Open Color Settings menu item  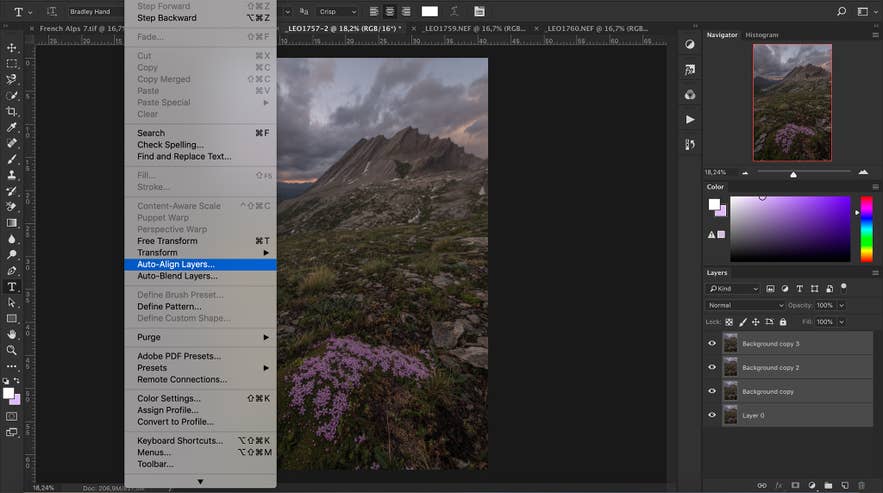(200, 398)
